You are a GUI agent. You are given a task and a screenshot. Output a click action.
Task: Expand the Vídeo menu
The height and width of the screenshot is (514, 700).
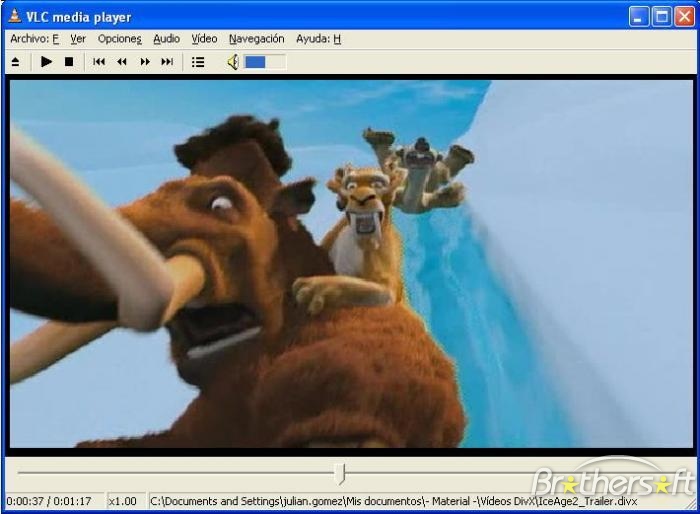(204, 39)
